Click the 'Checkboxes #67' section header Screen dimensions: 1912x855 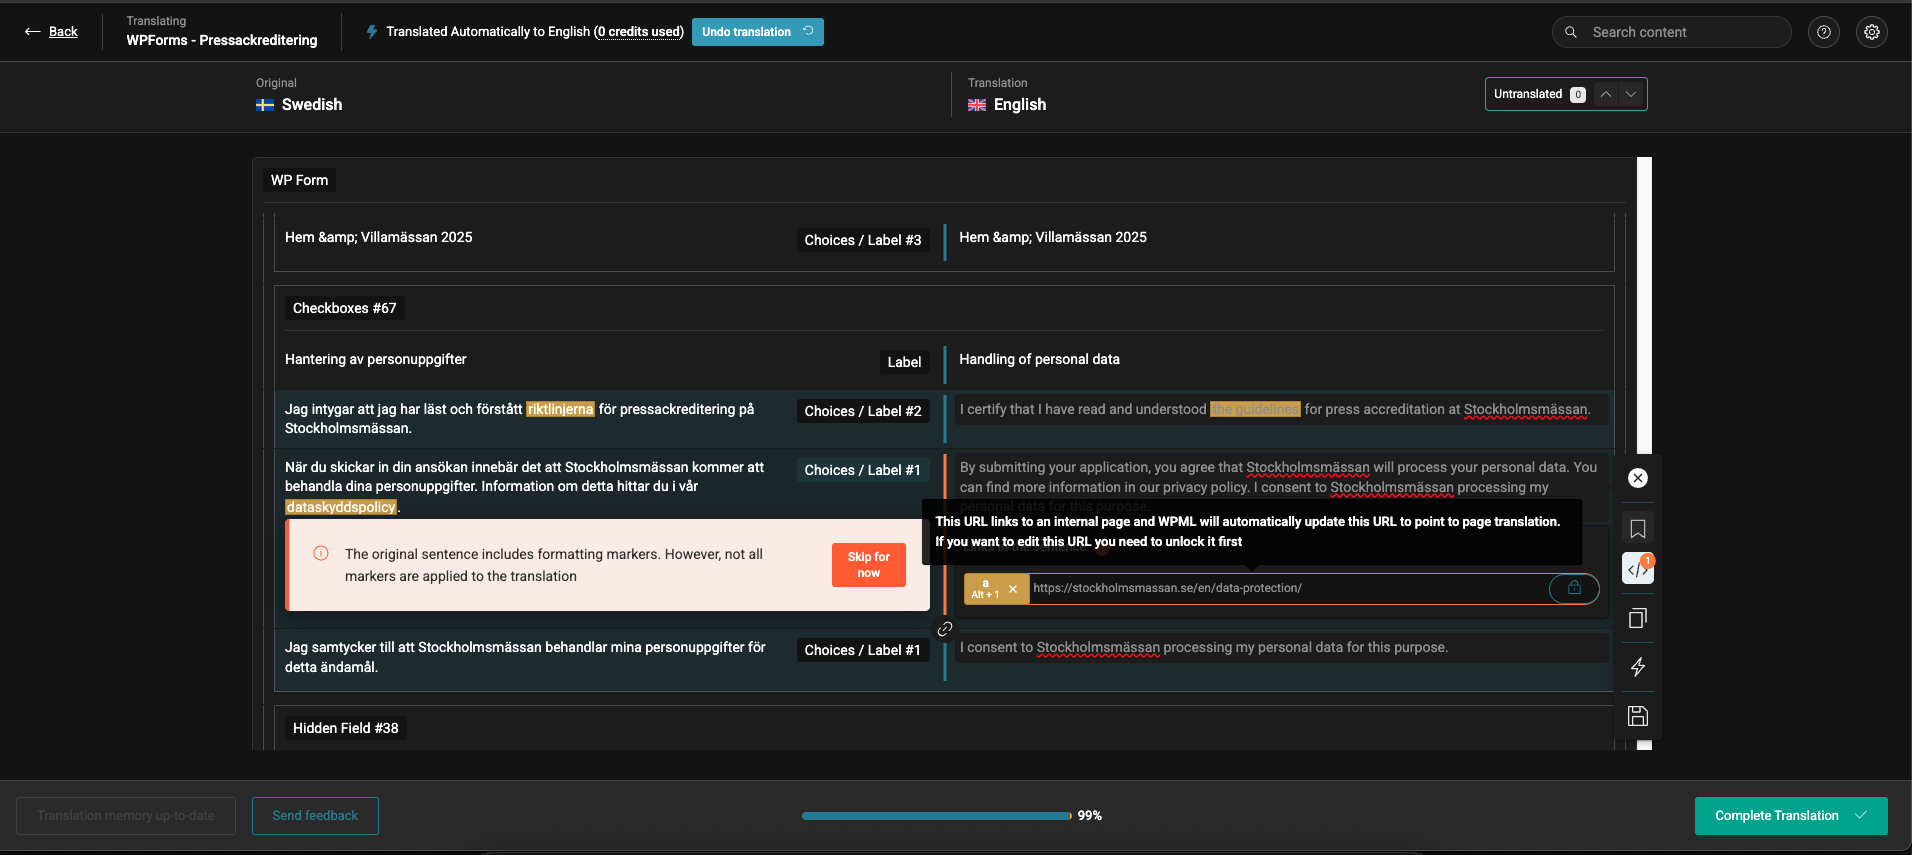click(x=345, y=308)
